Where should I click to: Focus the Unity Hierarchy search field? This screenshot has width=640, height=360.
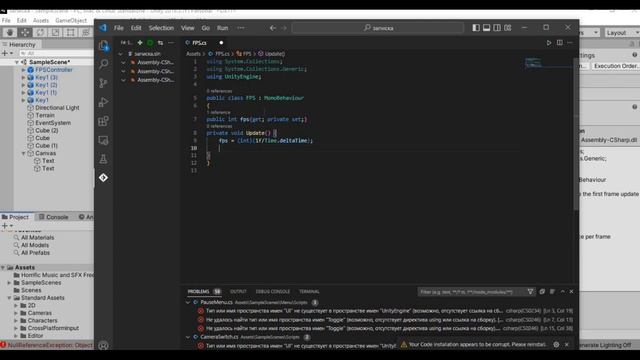tap(56, 53)
